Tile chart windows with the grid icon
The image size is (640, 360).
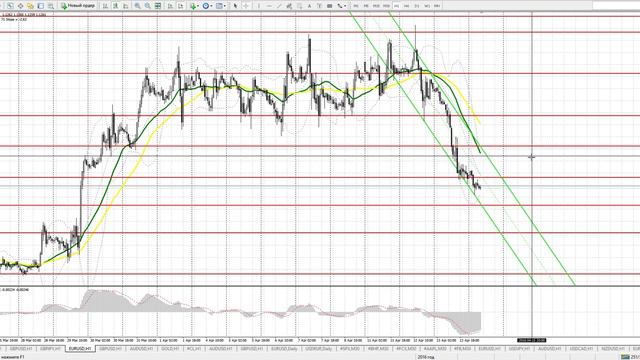(158, 6)
